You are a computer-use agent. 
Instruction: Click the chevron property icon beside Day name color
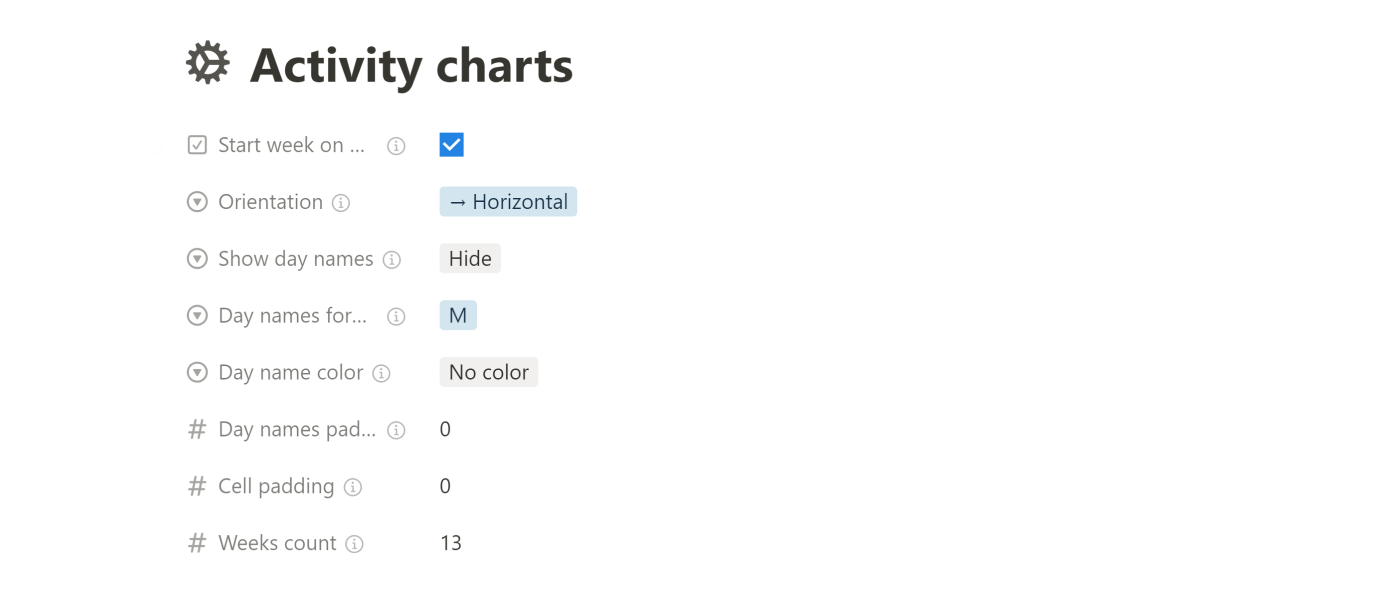(x=197, y=371)
